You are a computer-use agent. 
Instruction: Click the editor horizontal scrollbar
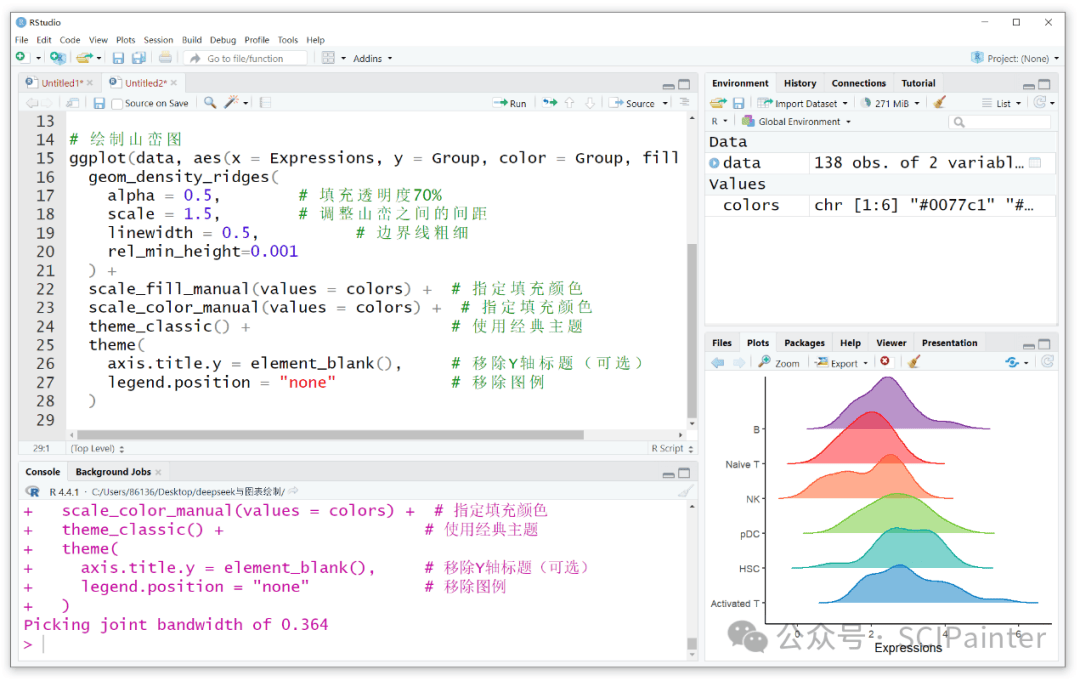click(329, 435)
